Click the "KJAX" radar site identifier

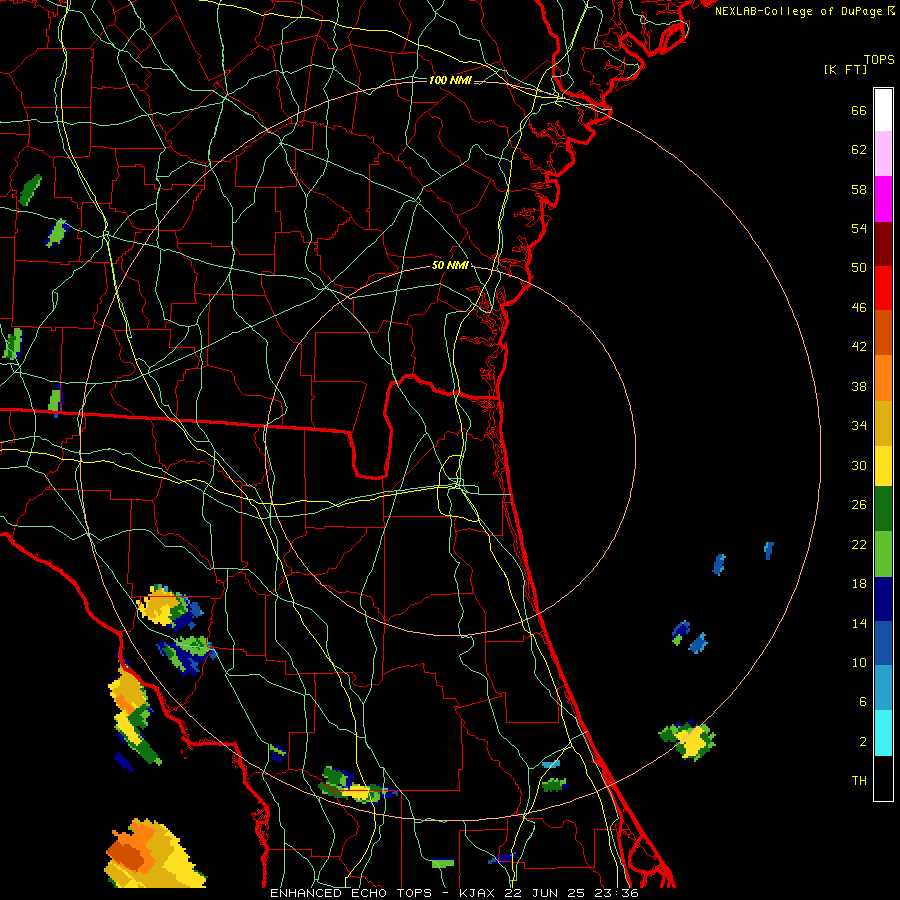click(478, 893)
